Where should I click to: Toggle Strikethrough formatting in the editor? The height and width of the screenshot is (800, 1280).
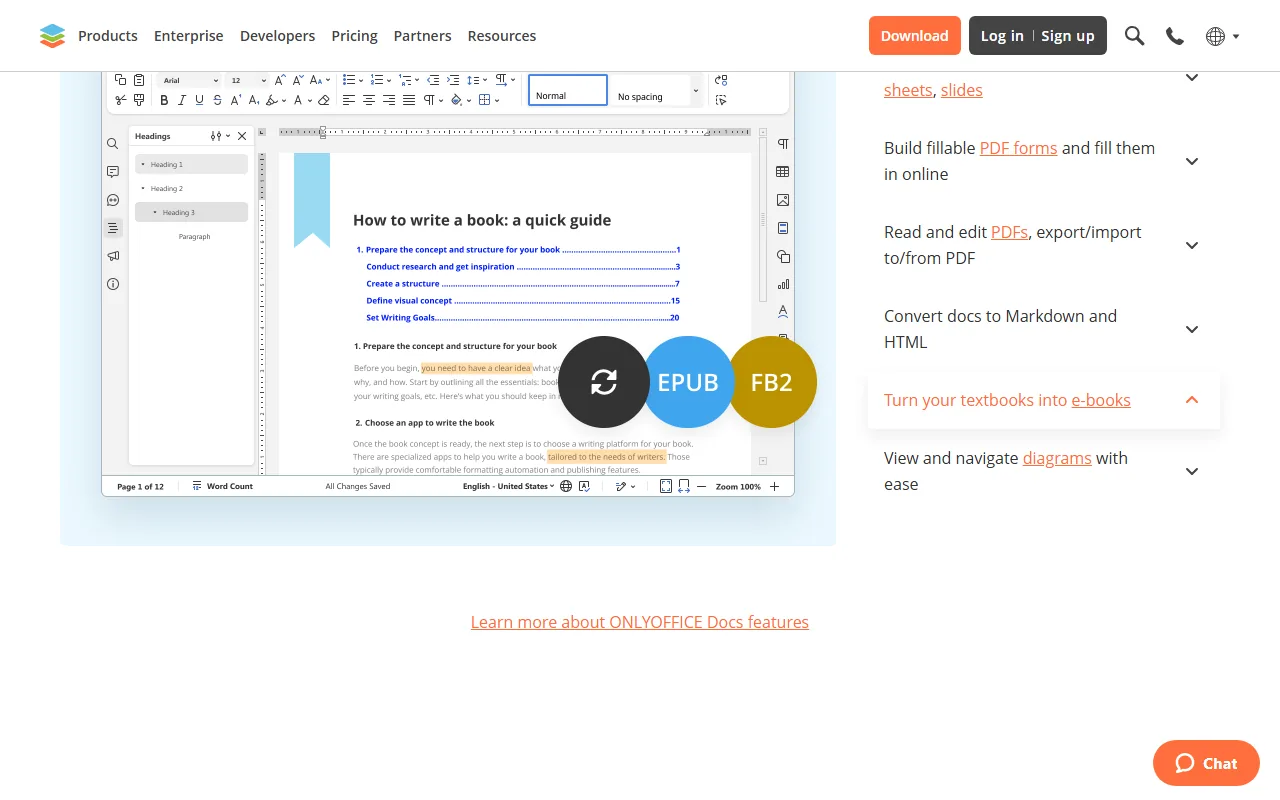(x=217, y=100)
